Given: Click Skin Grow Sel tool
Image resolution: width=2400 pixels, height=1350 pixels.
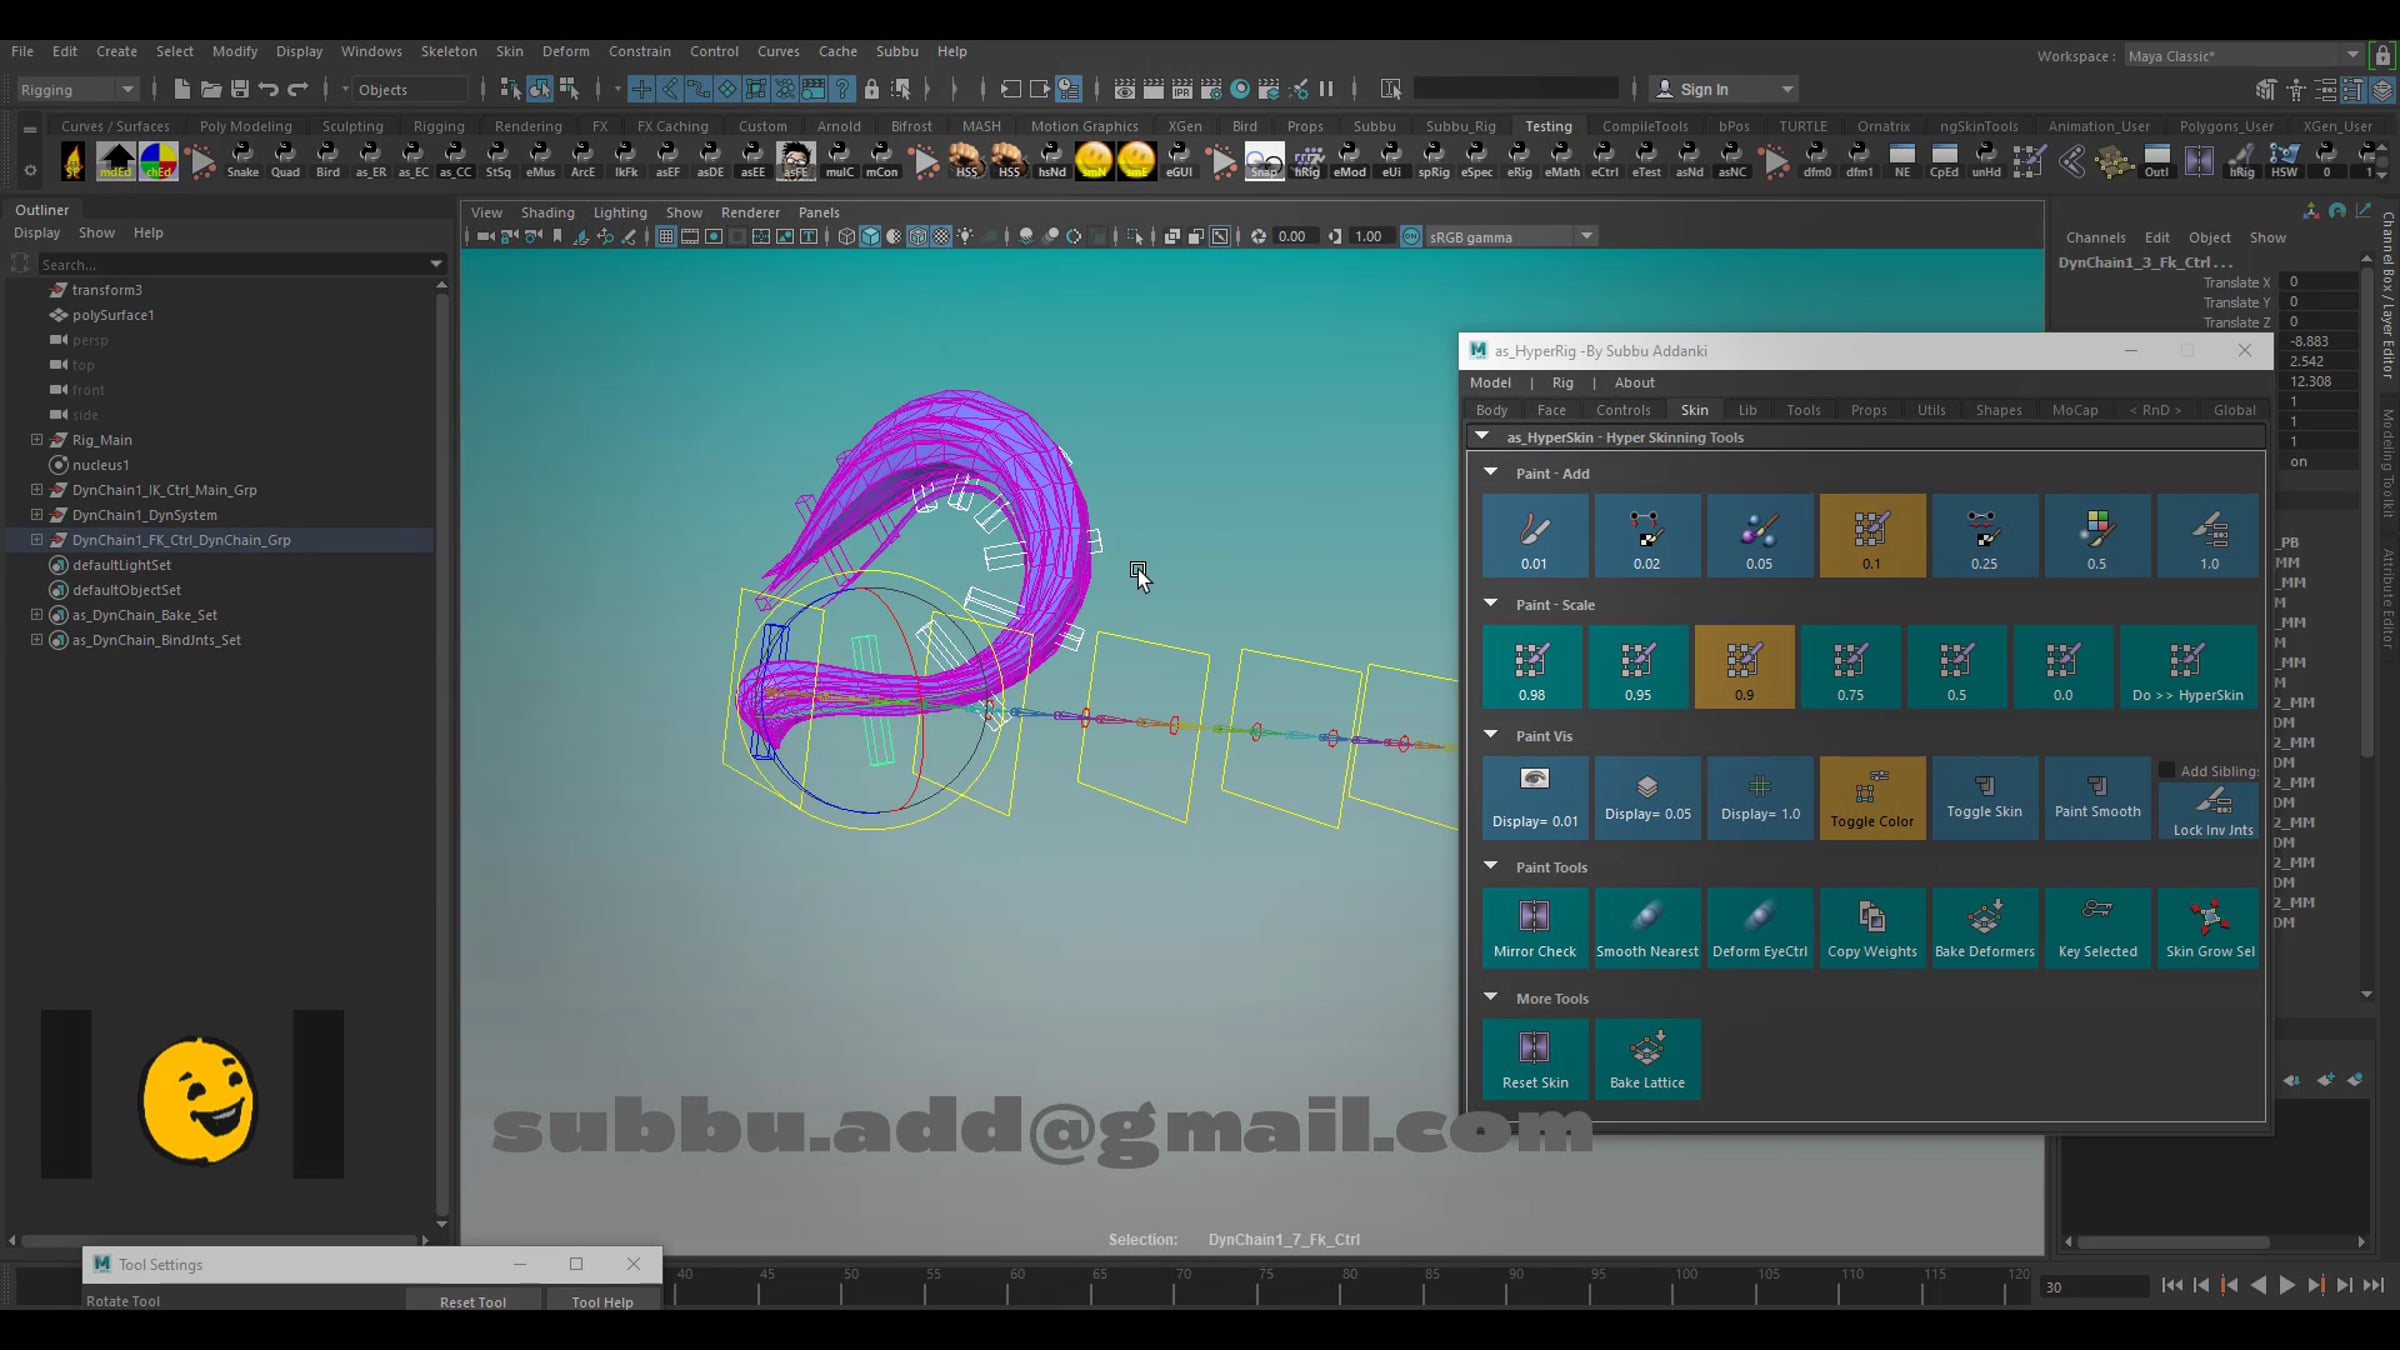Looking at the screenshot, I should (x=2210, y=929).
